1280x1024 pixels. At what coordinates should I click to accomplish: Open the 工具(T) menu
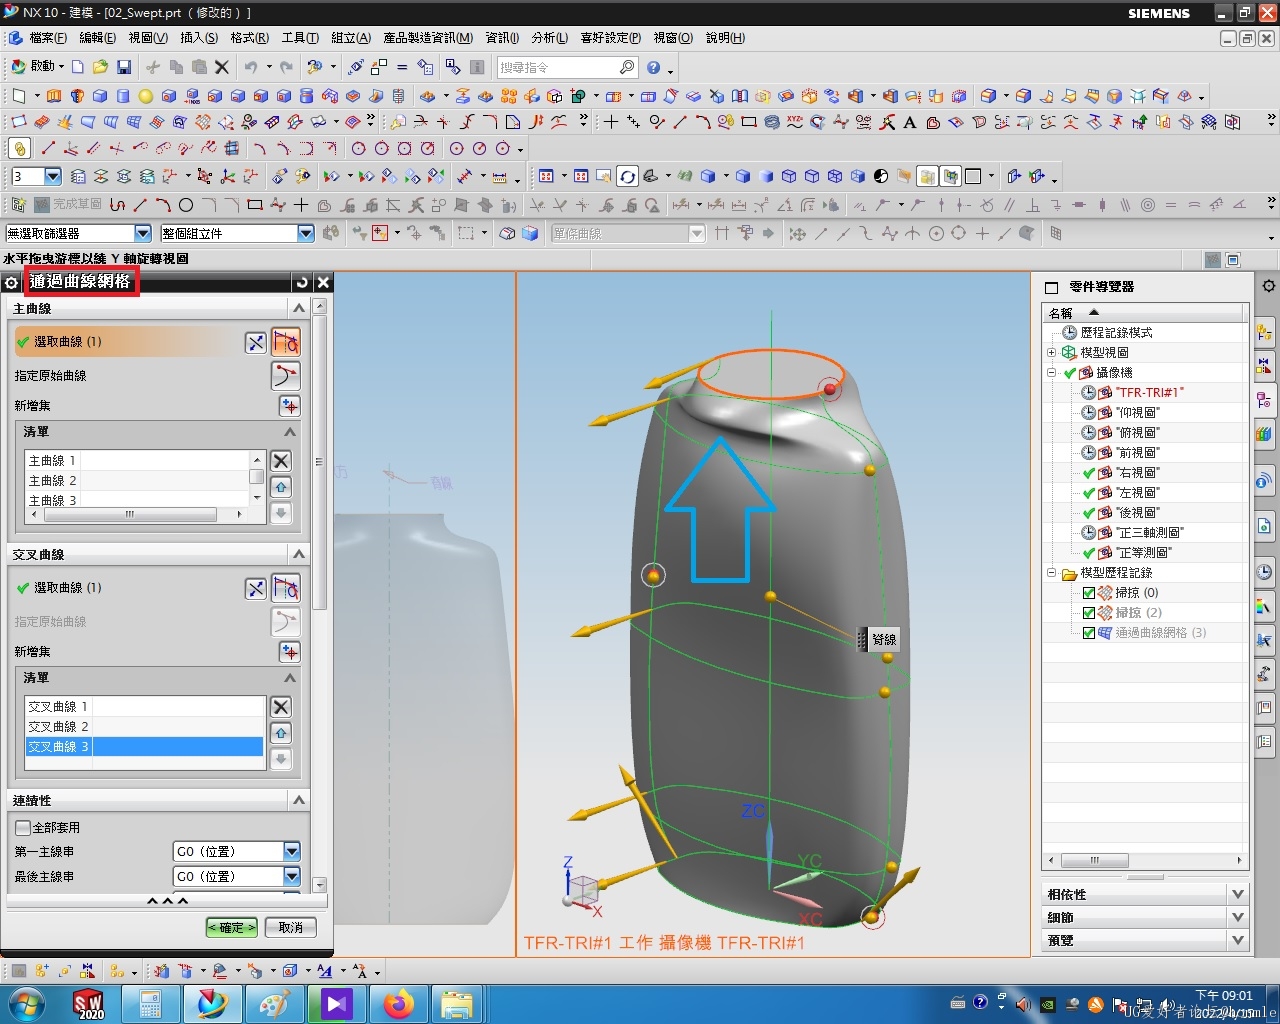[300, 38]
